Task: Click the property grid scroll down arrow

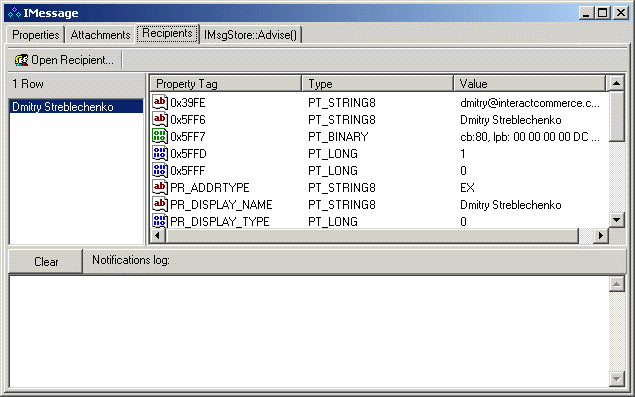Action: (616, 220)
